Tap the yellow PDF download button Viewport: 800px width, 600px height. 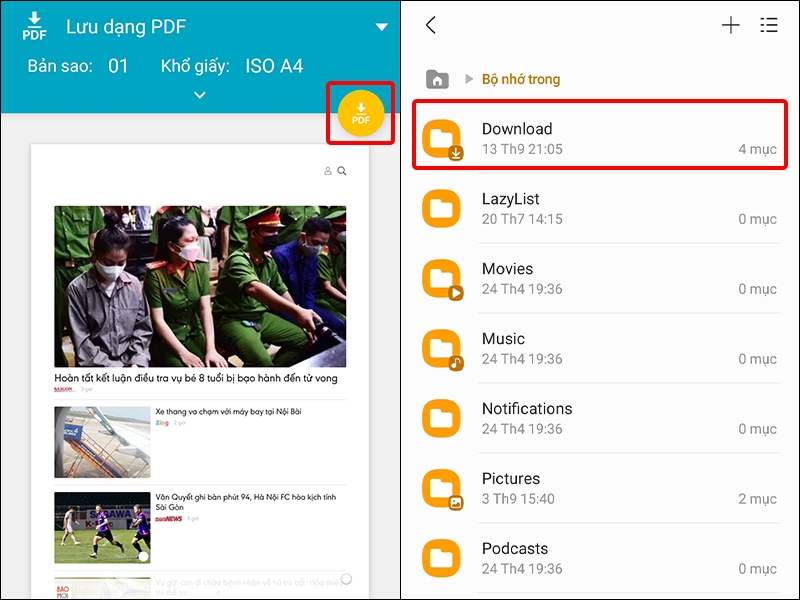pos(360,114)
